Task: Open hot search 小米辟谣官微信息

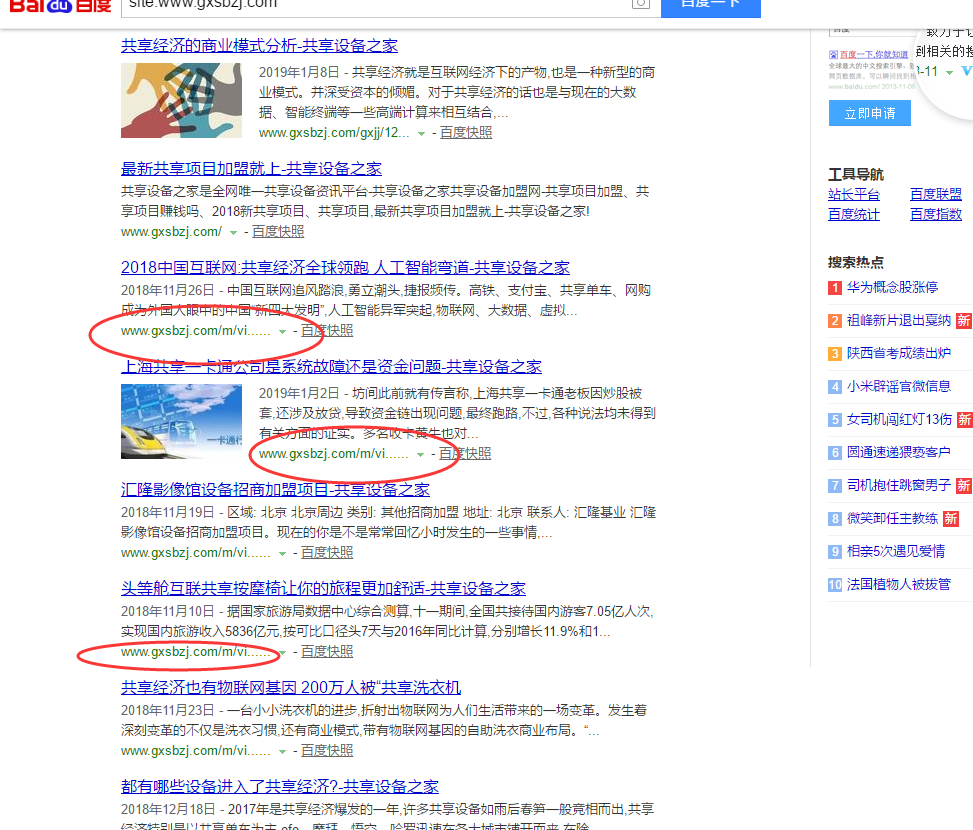Action: 899,386
